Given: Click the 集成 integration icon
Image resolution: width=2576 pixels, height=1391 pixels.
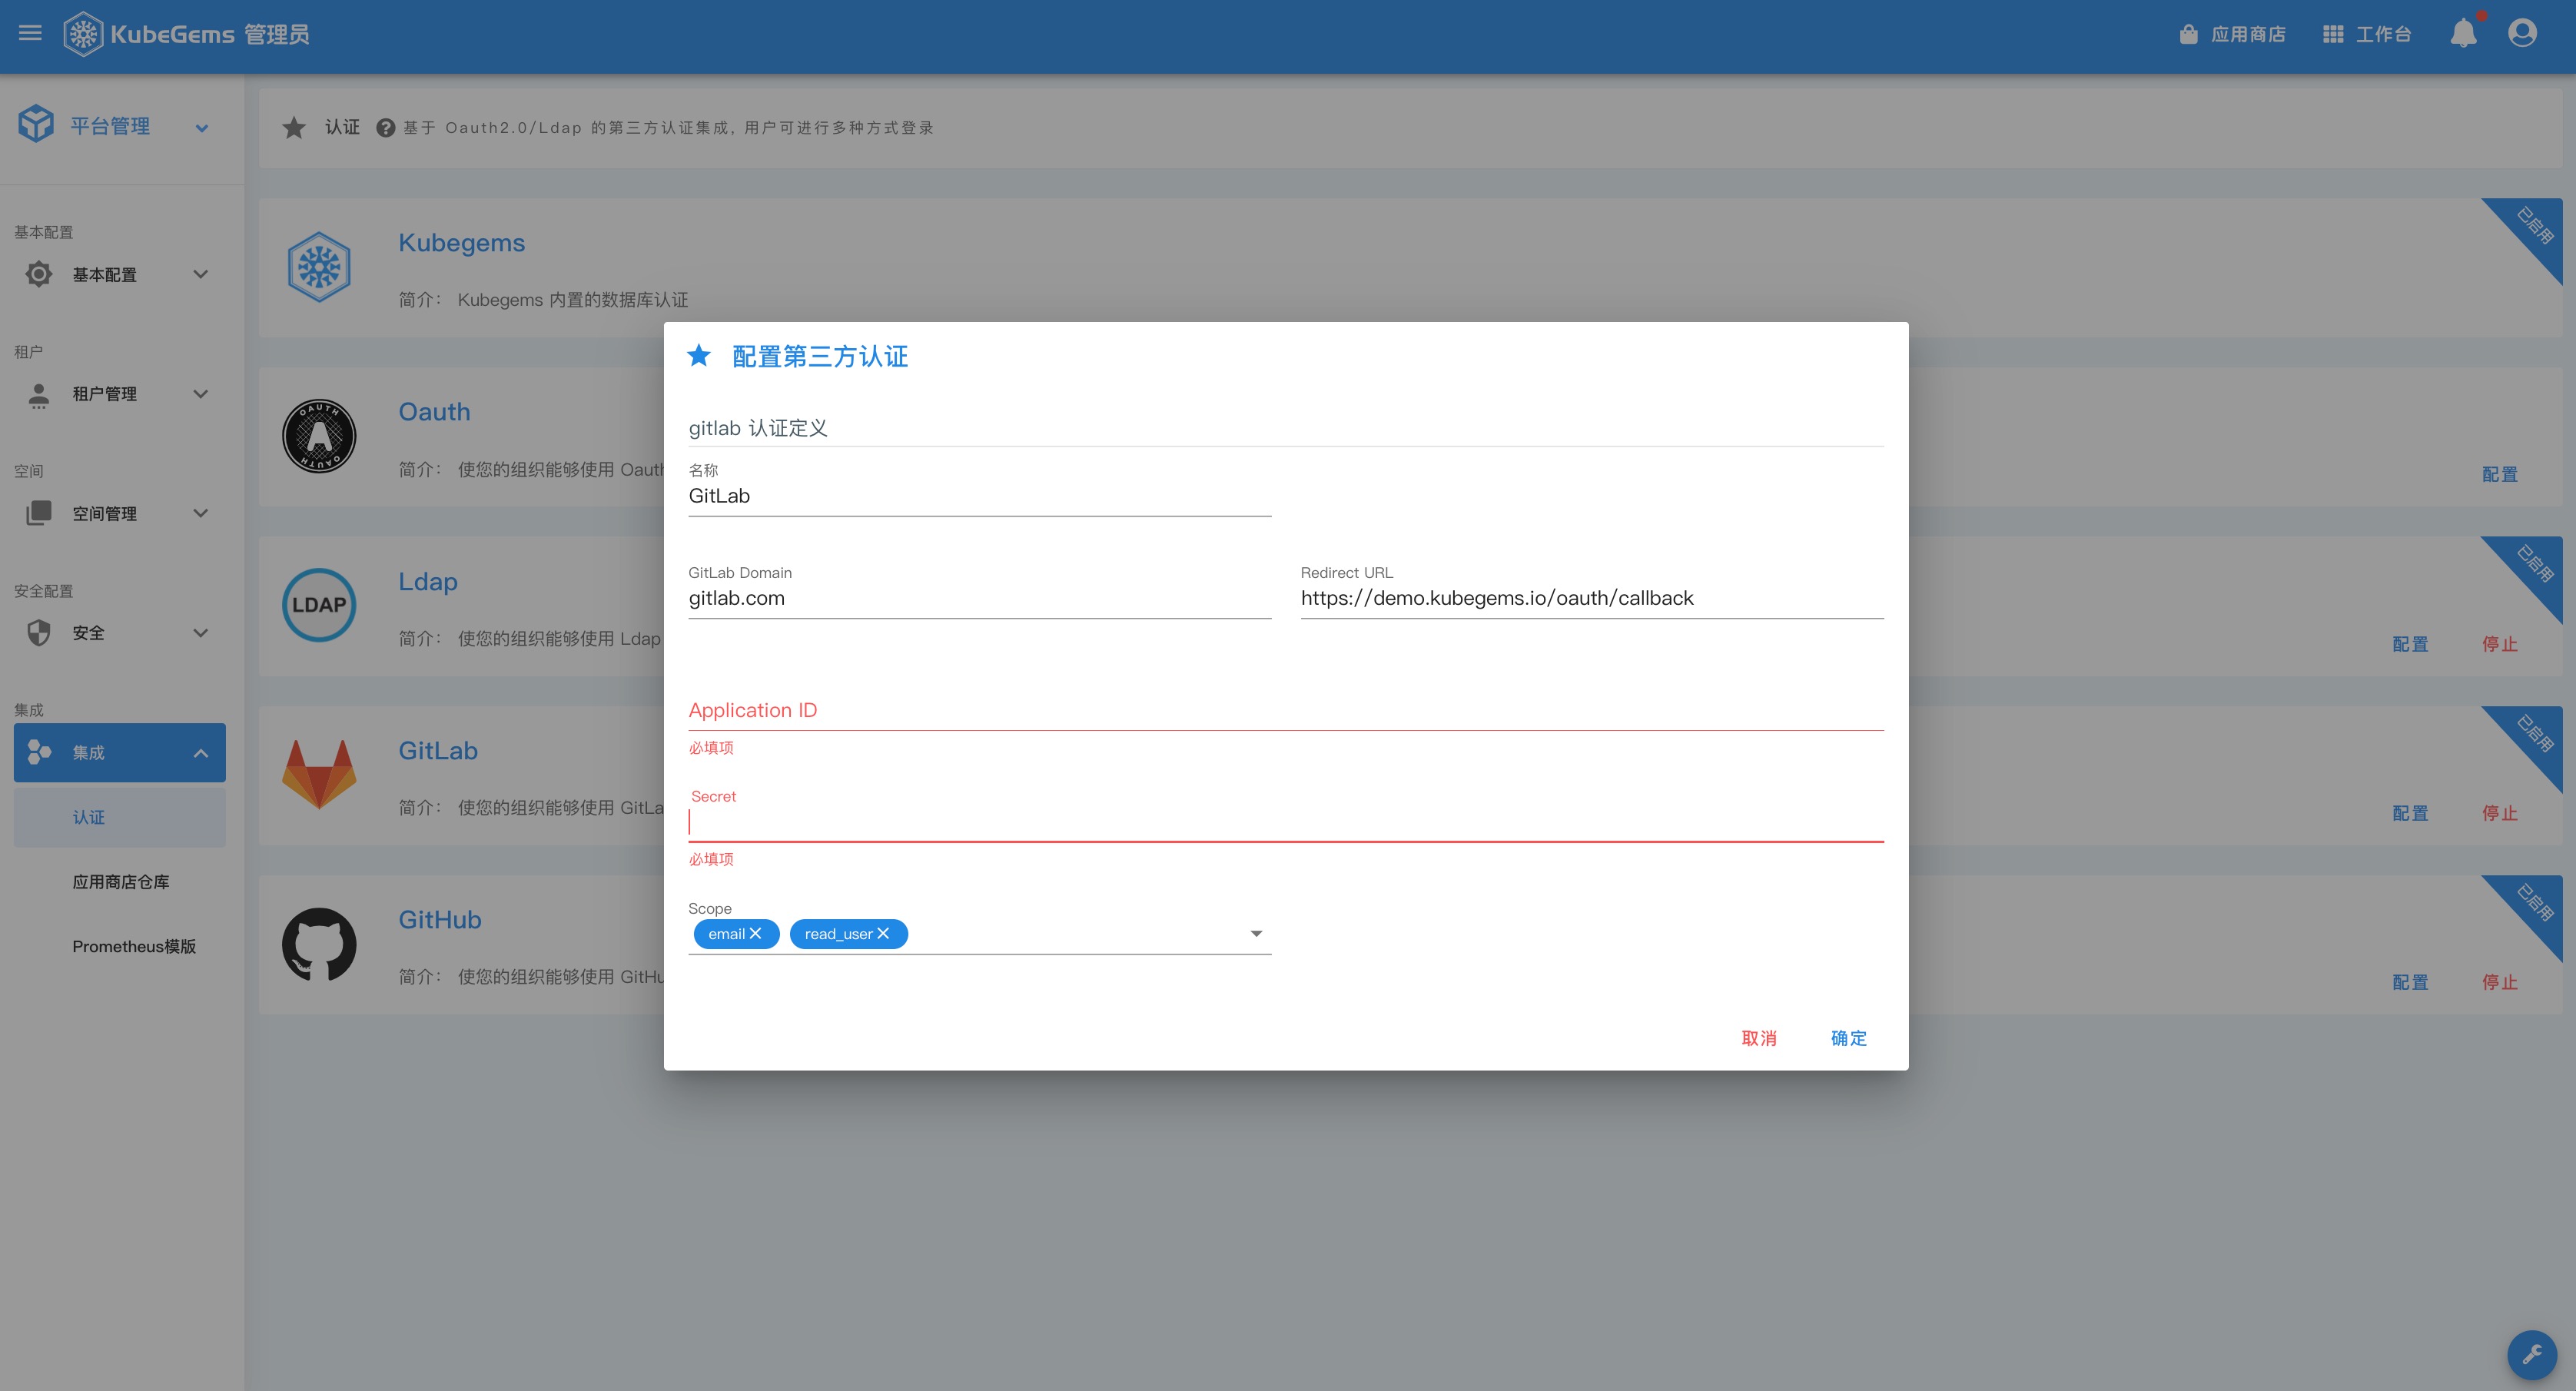Looking at the screenshot, I should pyautogui.click(x=39, y=752).
